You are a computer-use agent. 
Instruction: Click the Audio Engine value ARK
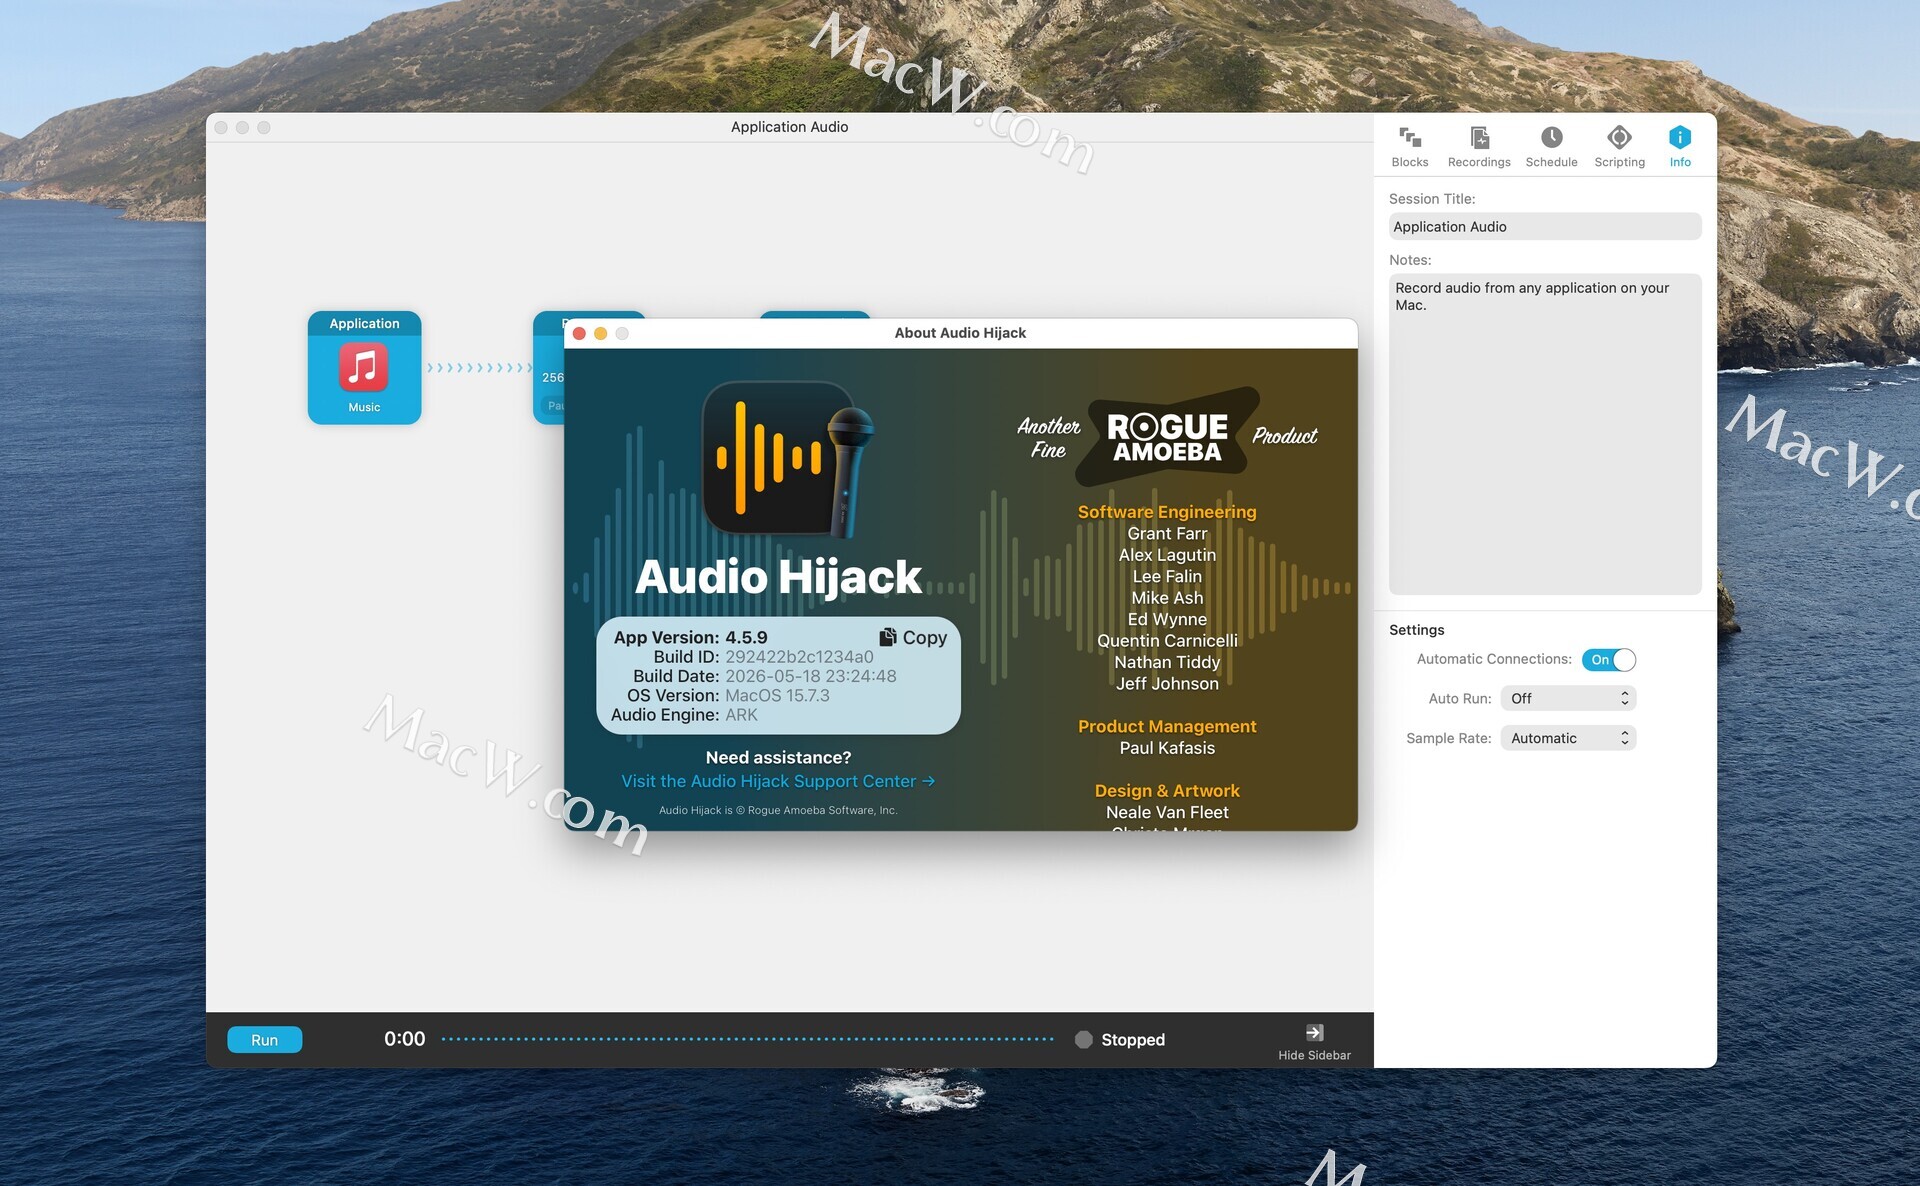741,715
